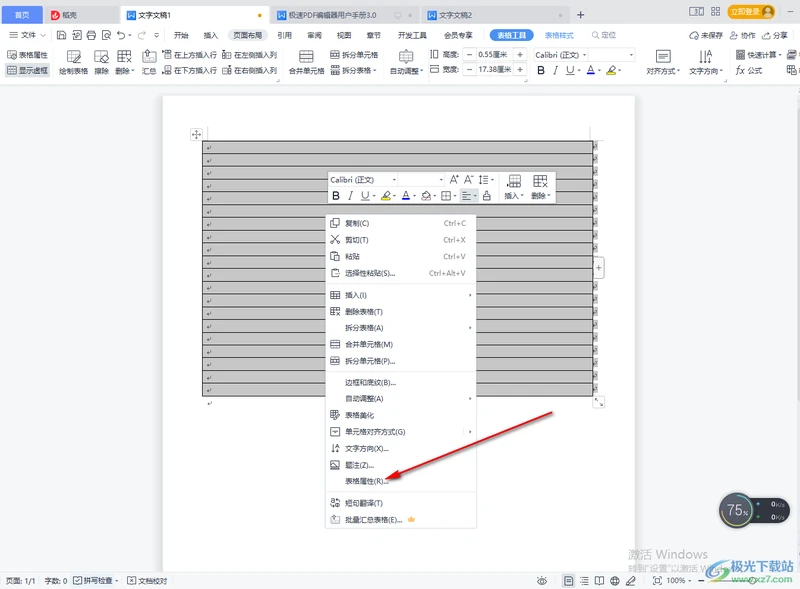800x589 pixels.
Task: Apply ribbon font color A swatch
Action: [x=590, y=70]
